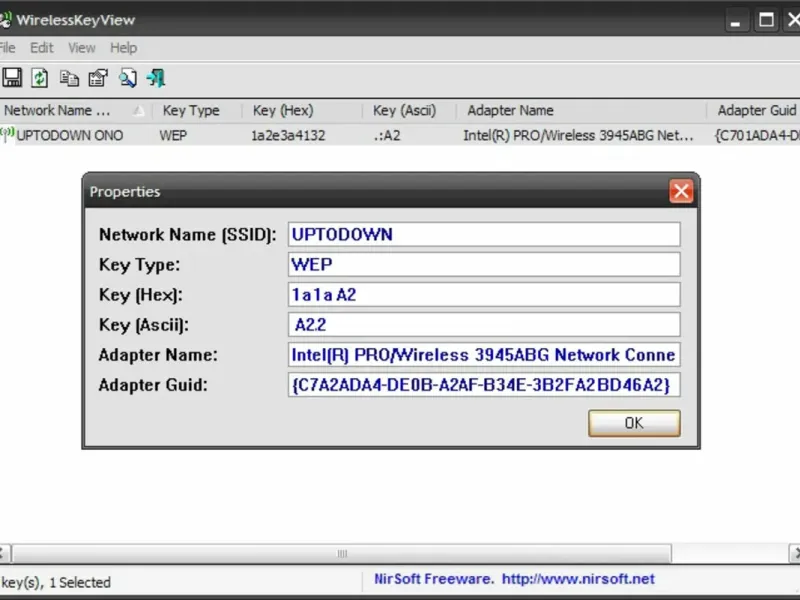The width and height of the screenshot is (800, 600).
Task: Open the nirsoft.net link in status bar
Action: (x=578, y=579)
